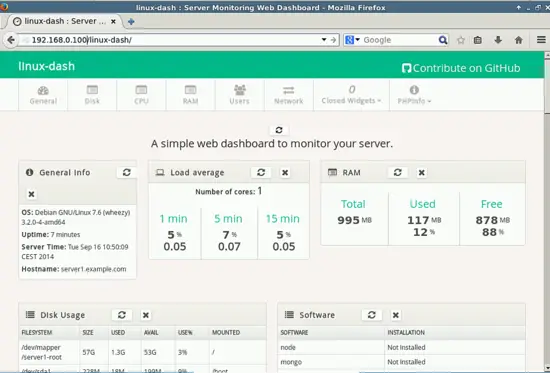Expand the PHPInfo dropdown

pyautogui.click(x=414, y=95)
